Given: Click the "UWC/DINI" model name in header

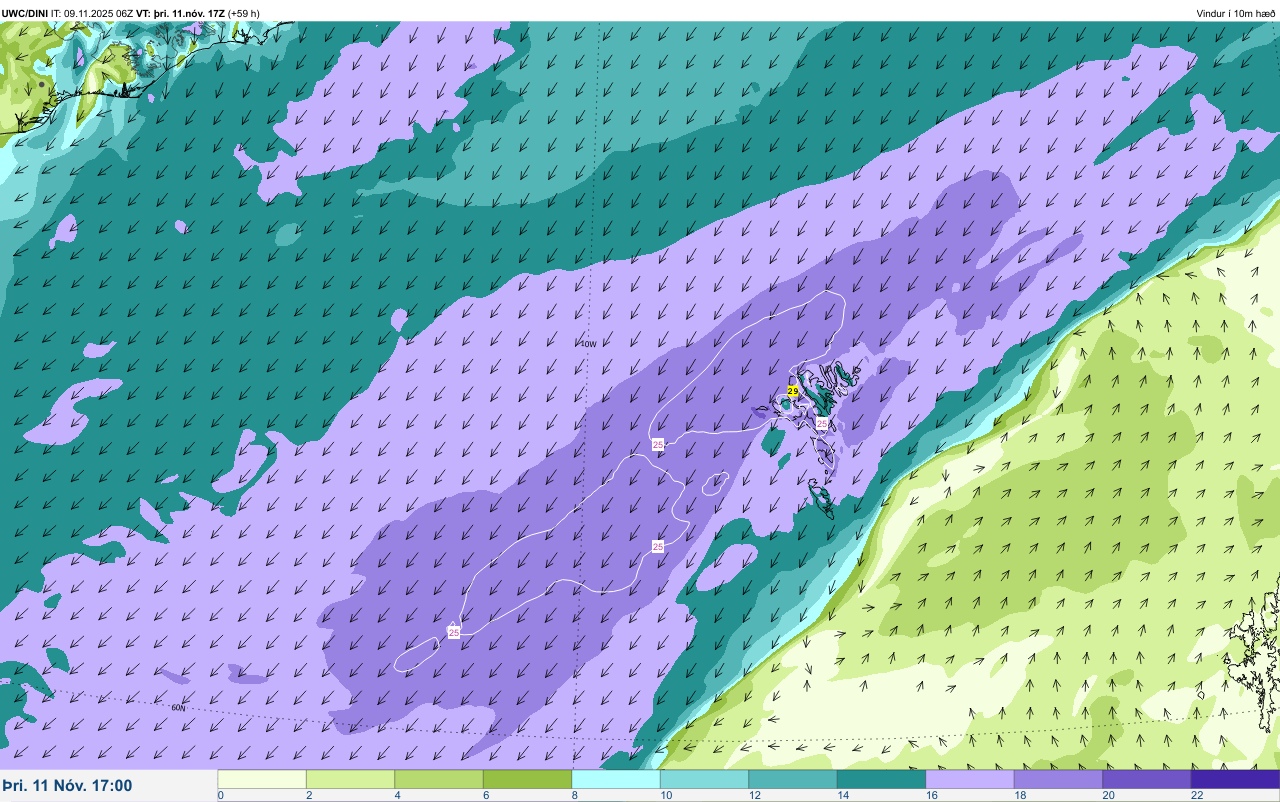Looking at the screenshot, I should click(25, 13).
